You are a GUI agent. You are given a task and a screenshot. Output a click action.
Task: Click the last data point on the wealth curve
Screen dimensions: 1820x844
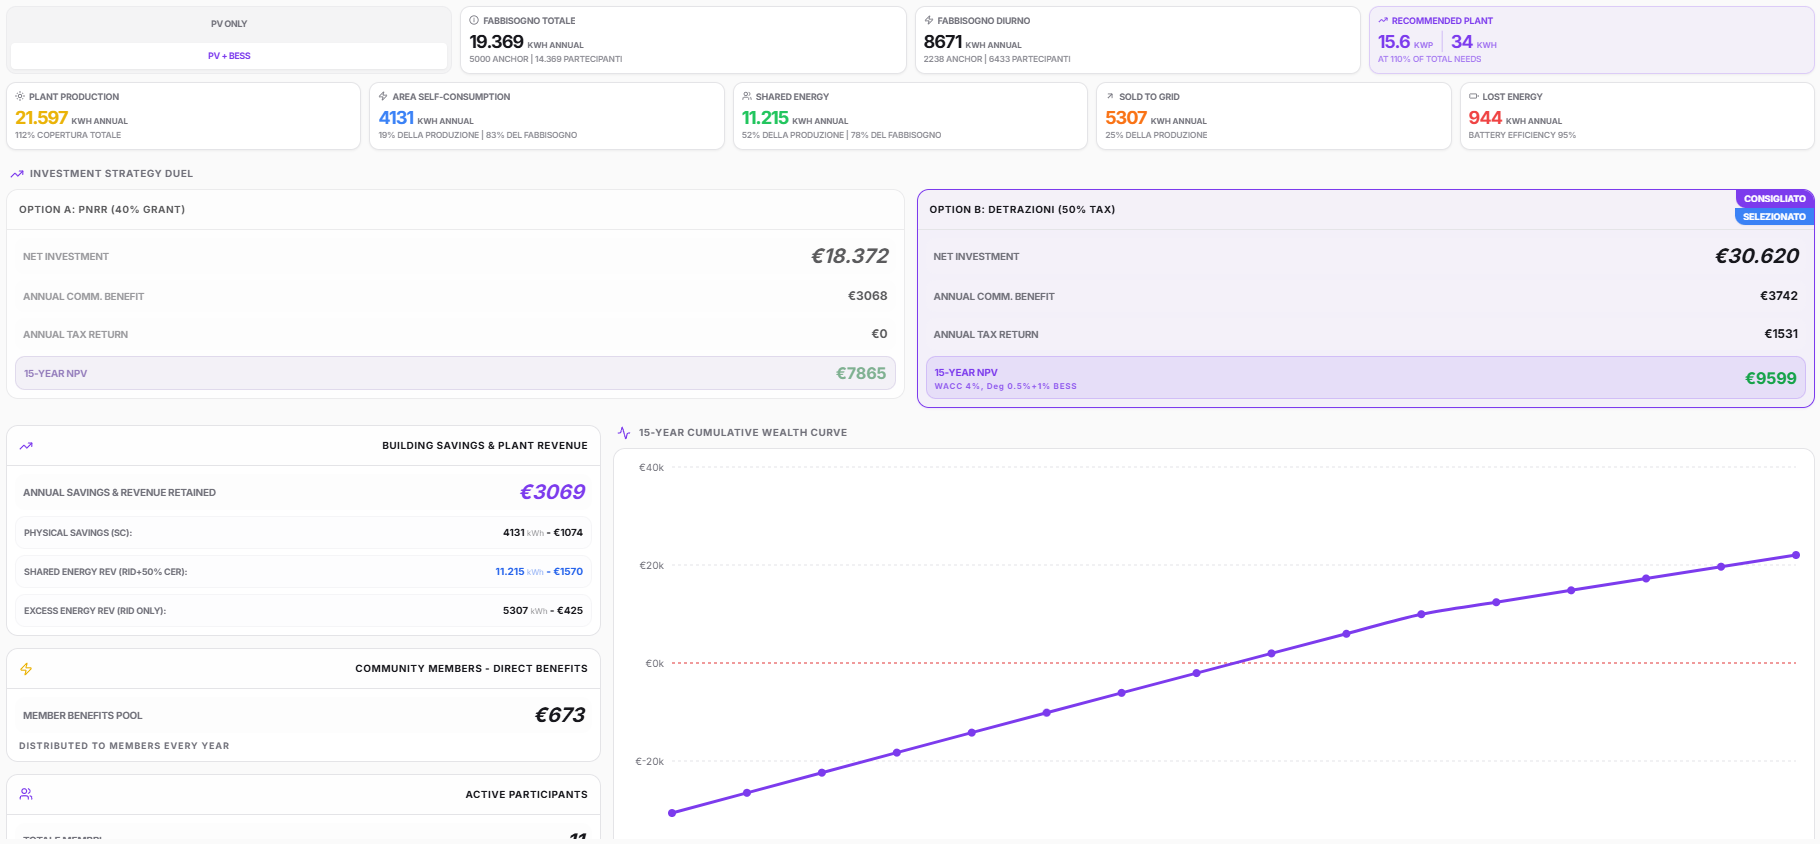(x=1796, y=555)
